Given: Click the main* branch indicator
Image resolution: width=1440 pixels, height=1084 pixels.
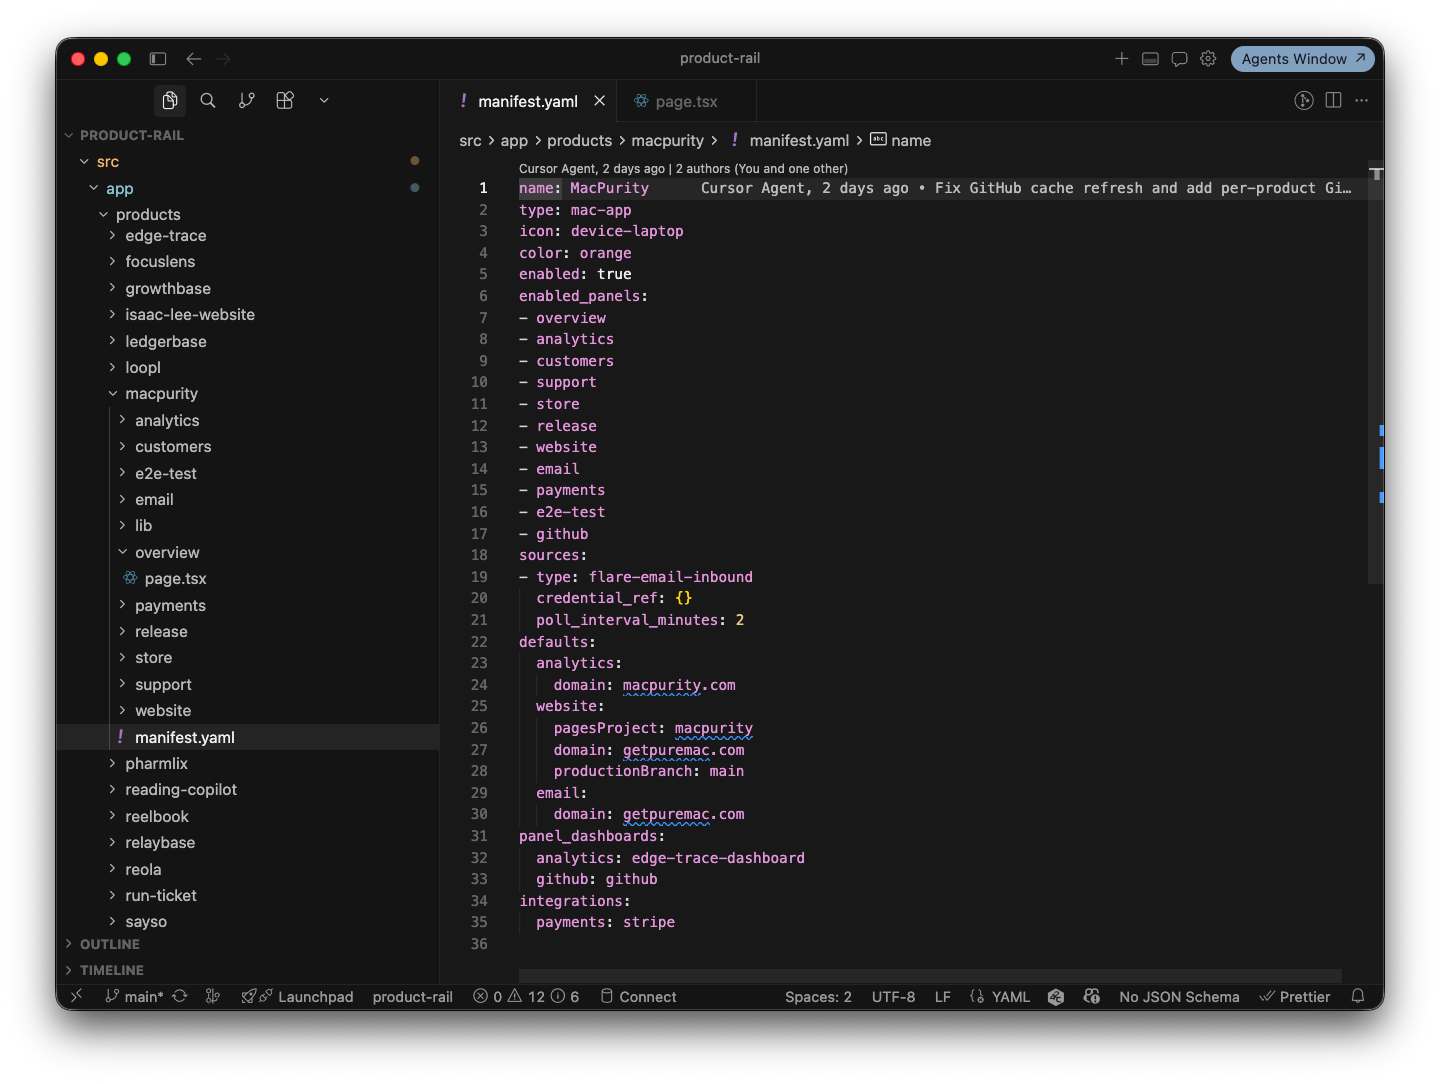Looking at the screenshot, I should coord(134,997).
